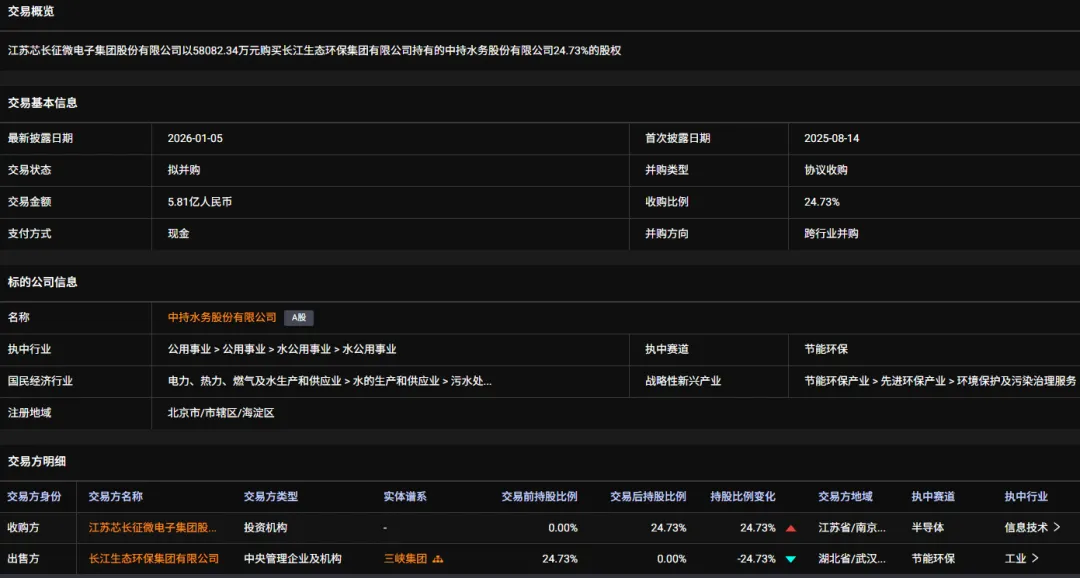Select the 交易方地域 column header
The height and width of the screenshot is (578, 1080).
845,497
